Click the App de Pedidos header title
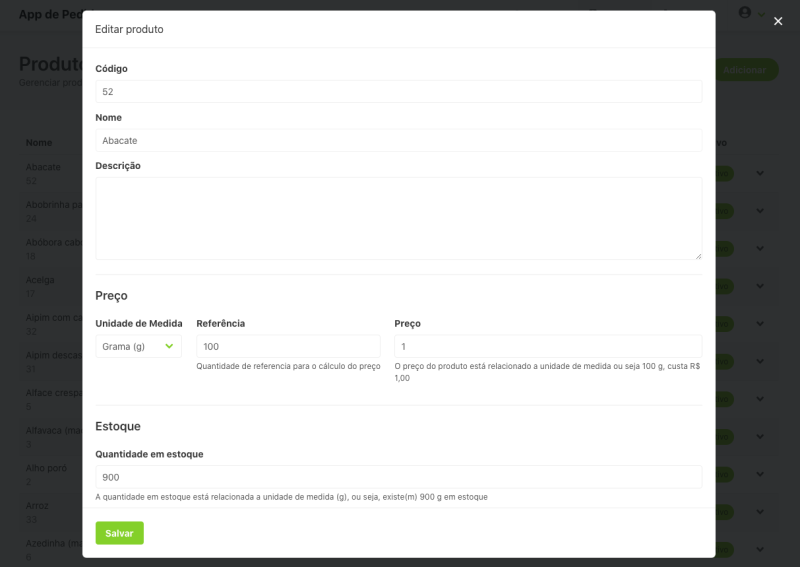The width and height of the screenshot is (800, 567). pyautogui.click(x=50, y=14)
